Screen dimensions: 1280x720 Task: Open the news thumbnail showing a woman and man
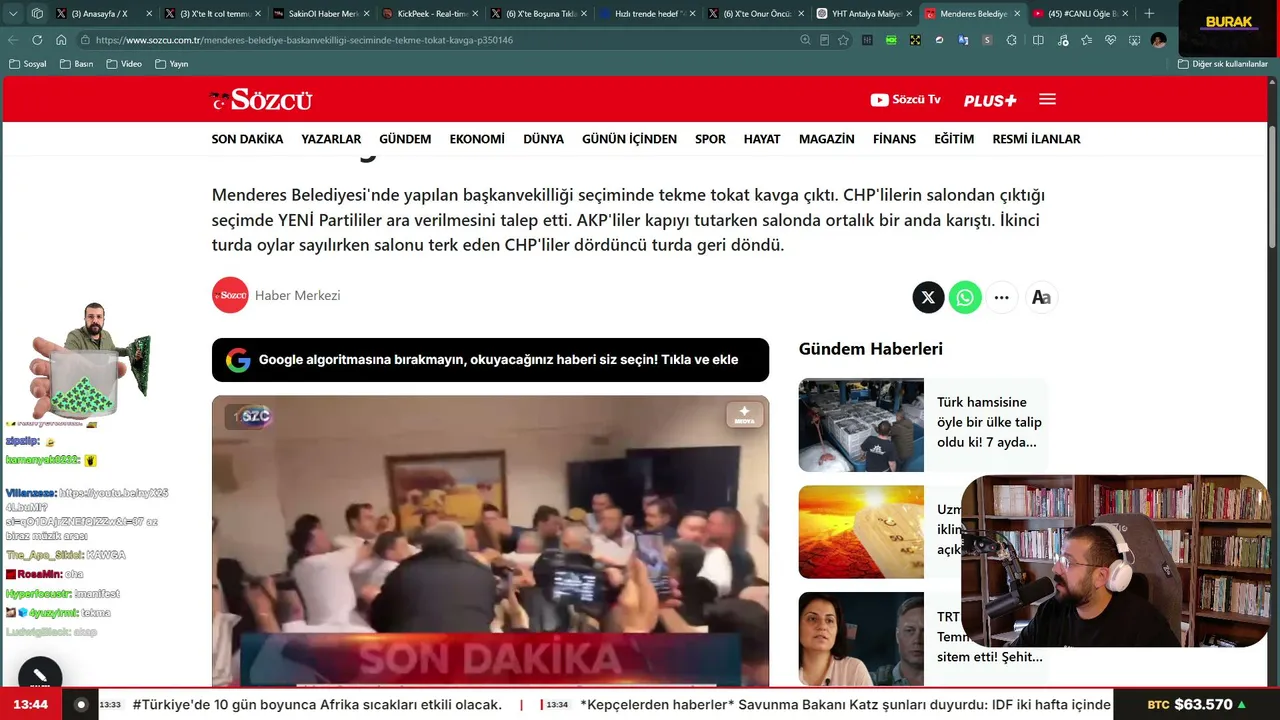pyautogui.click(x=861, y=639)
